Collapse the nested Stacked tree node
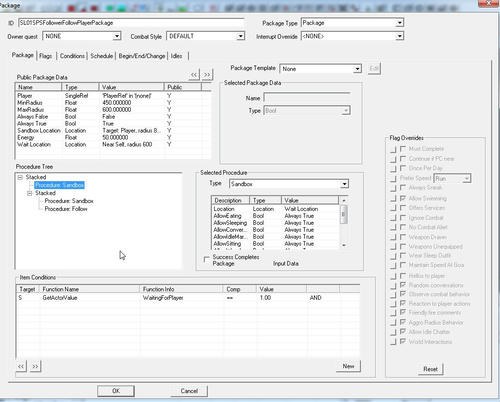The height and width of the screenshot is (402, 500). [x=30, y=193]
